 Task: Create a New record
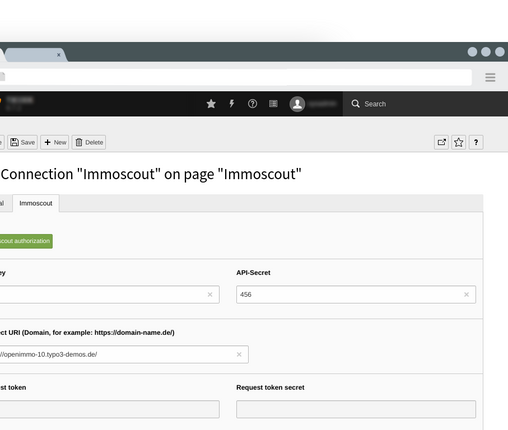coord(55,142)
